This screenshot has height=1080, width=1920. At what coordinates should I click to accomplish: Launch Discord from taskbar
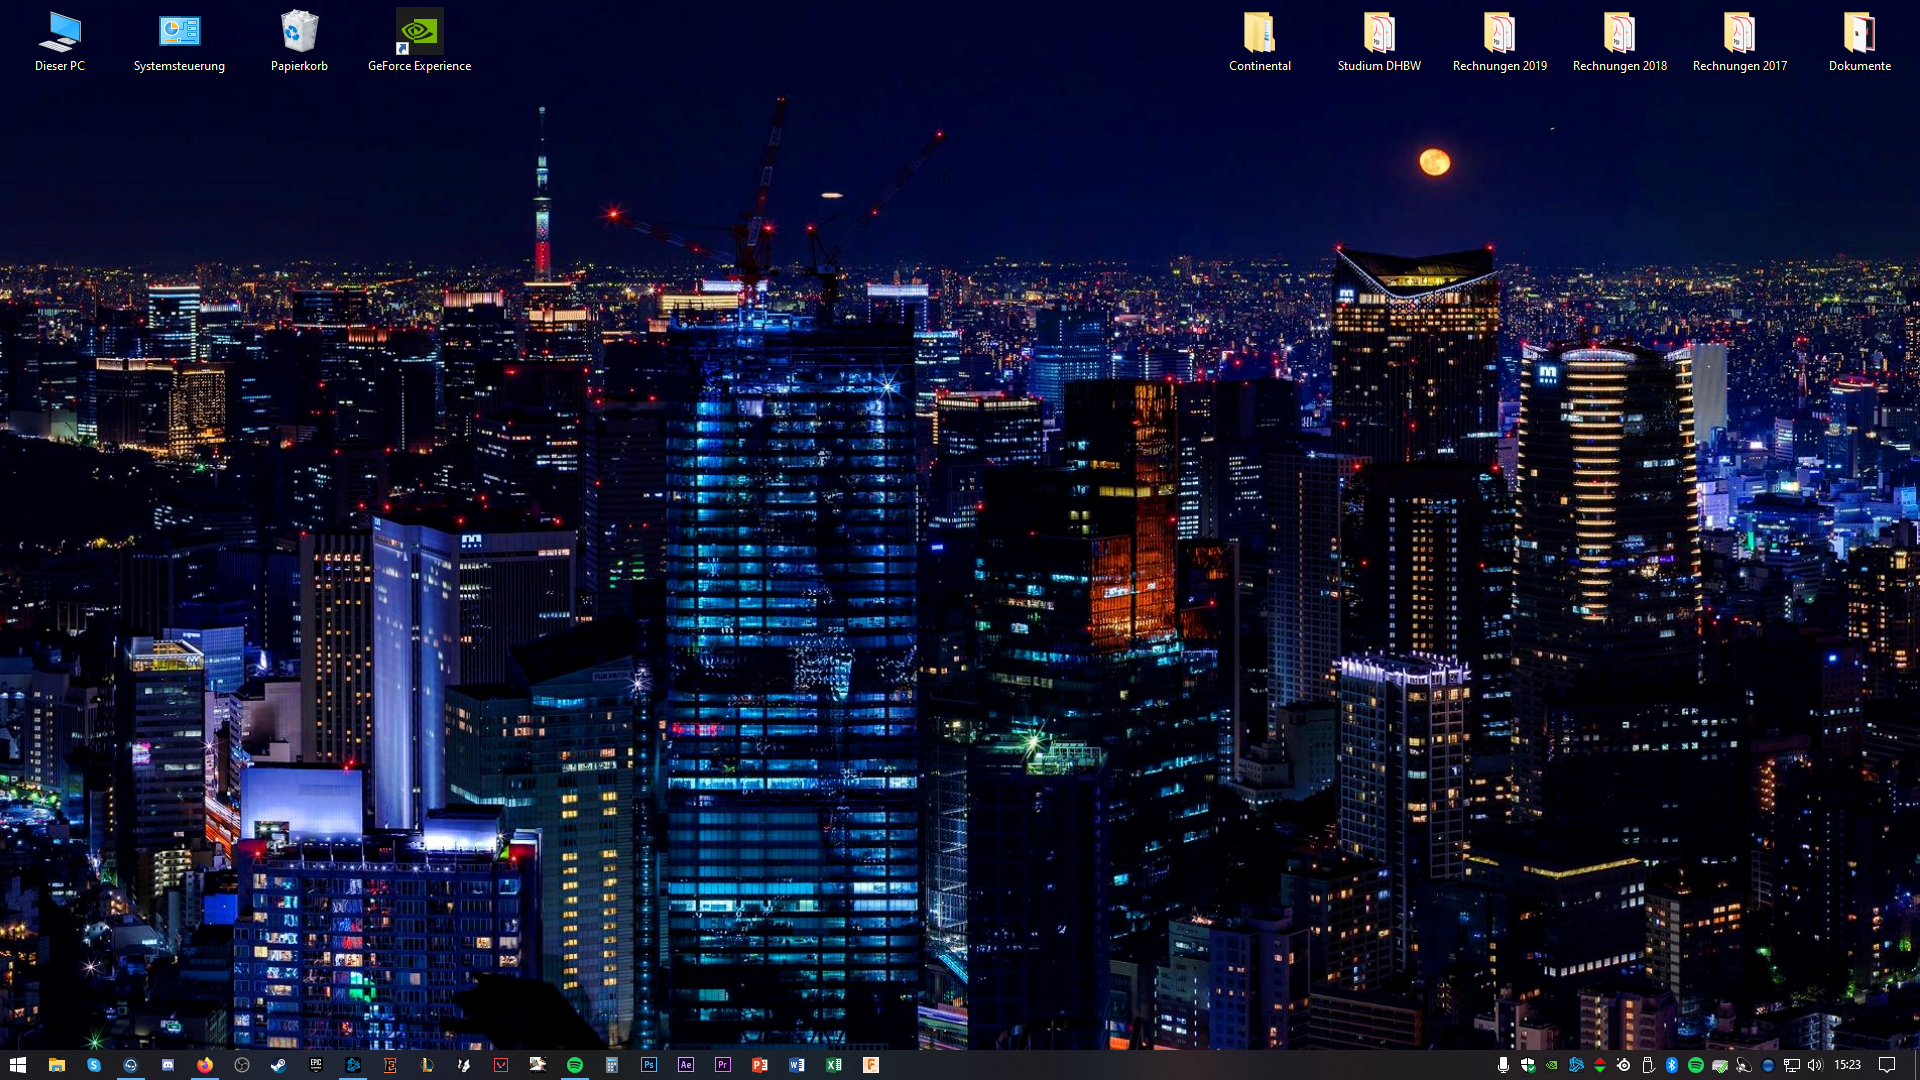coord(168,1065)
